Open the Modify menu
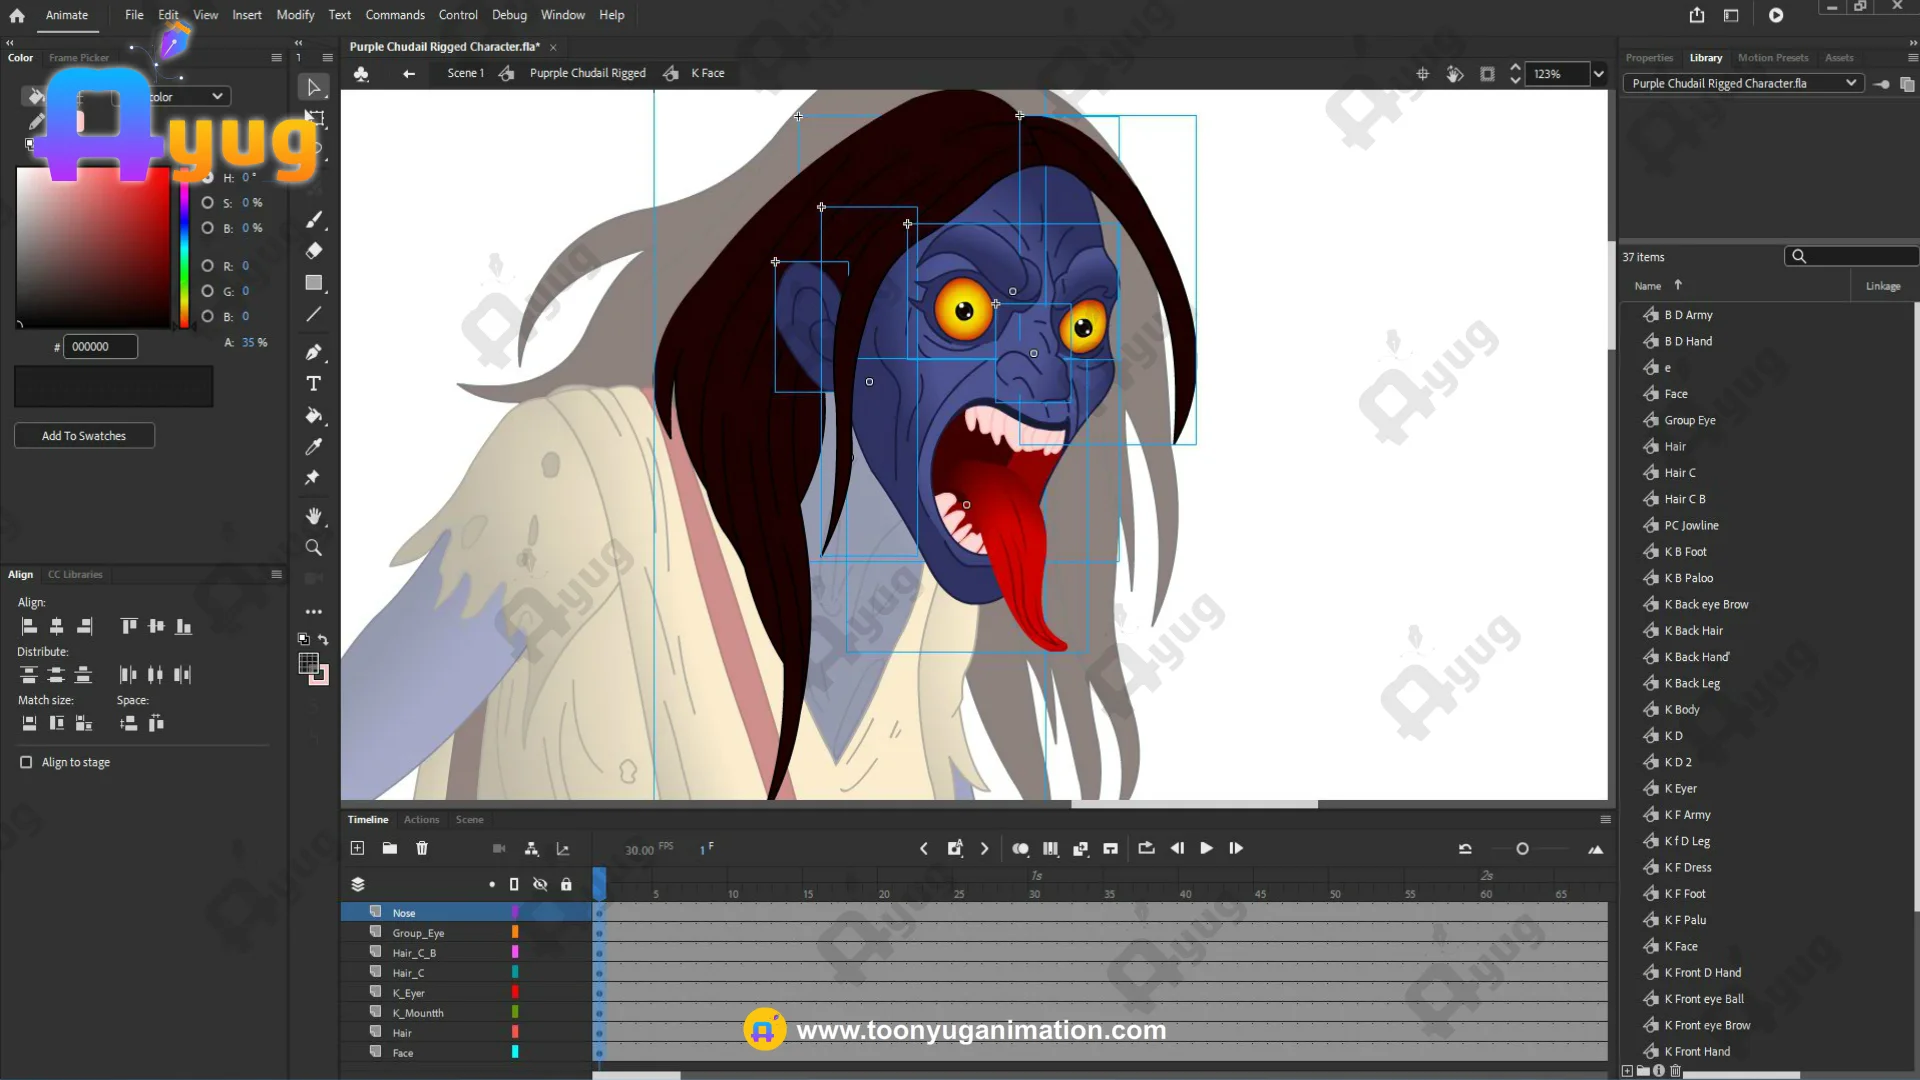This screenshot has width=1920, height=1080. (295, 15)
